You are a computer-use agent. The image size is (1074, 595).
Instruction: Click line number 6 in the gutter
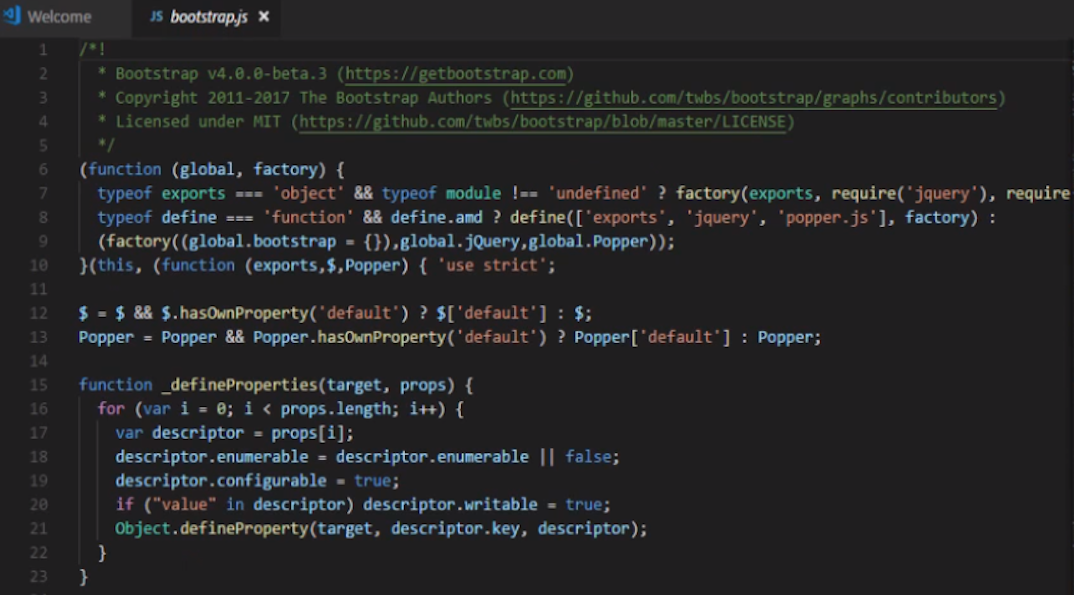[43, 170]
